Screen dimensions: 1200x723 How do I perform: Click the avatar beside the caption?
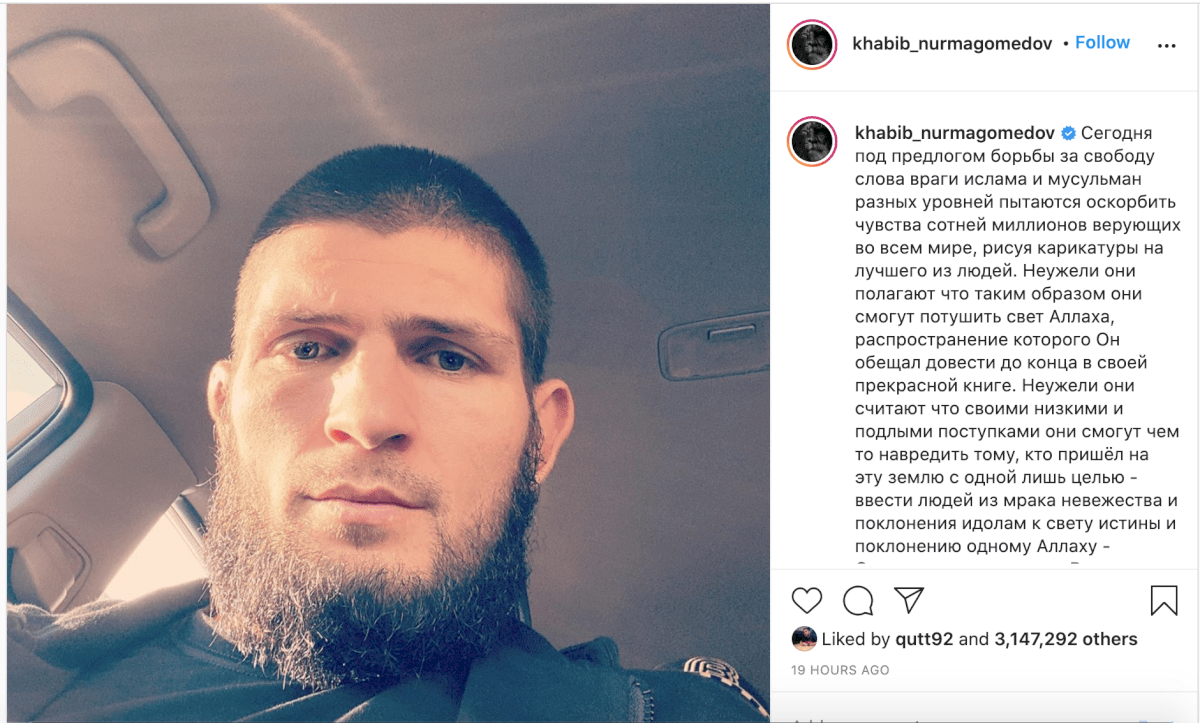pos(812,141)
